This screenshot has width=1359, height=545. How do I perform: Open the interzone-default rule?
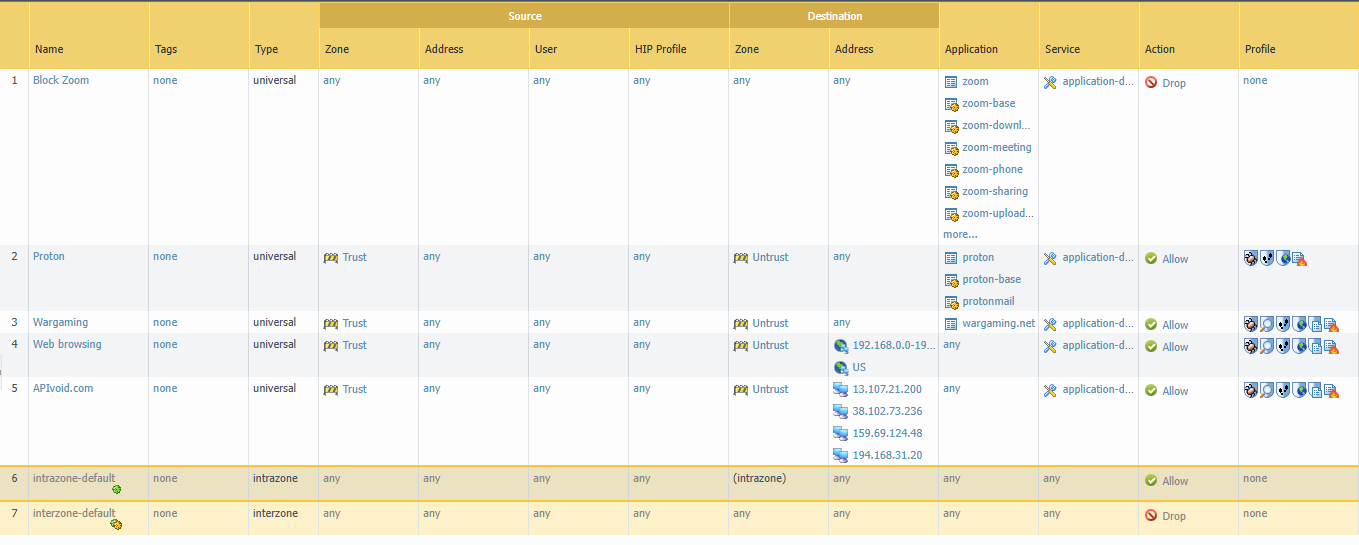click(x=74, y=513)
